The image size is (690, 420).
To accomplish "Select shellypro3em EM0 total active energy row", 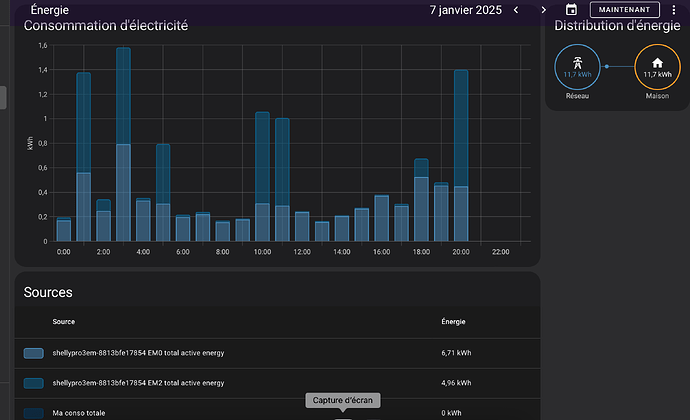I will click(x=277, y=353).
